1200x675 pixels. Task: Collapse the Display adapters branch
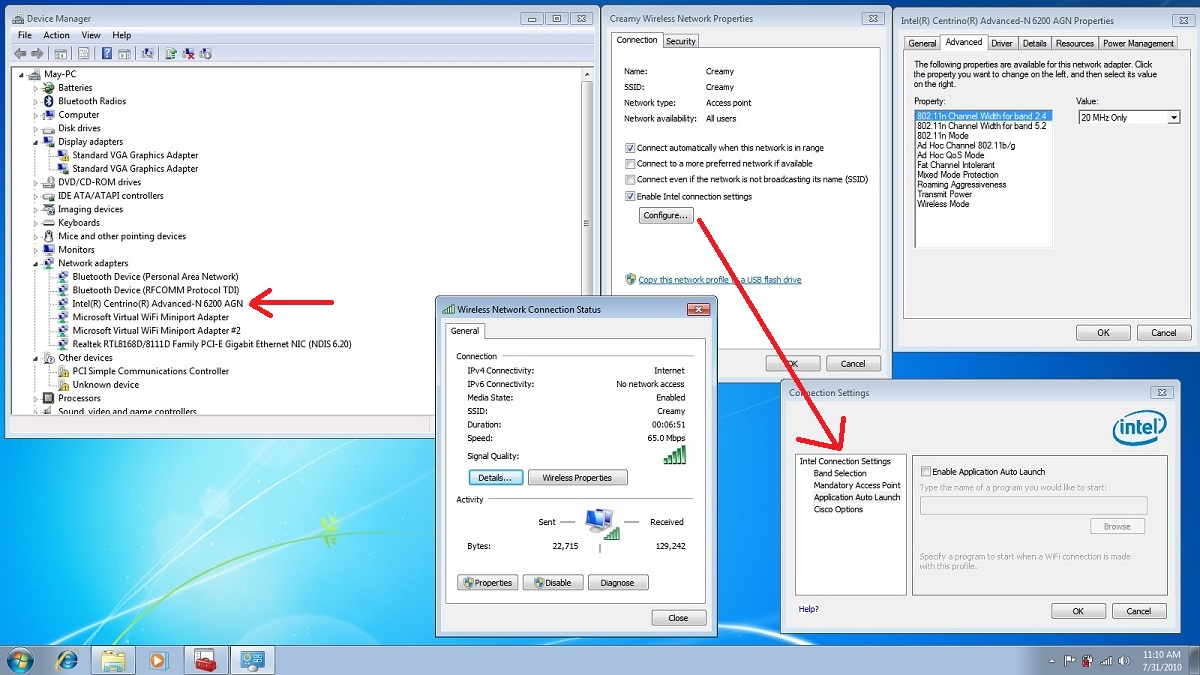(37, 142)
